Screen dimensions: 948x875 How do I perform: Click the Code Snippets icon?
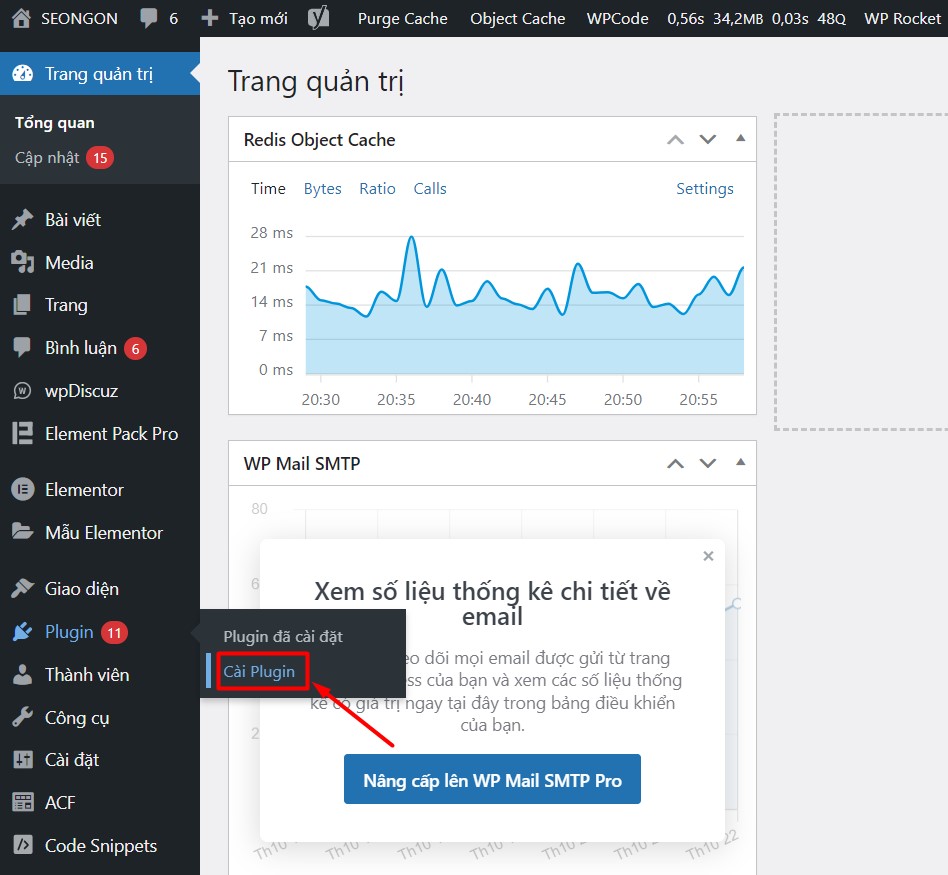click(x=22, y=845)
